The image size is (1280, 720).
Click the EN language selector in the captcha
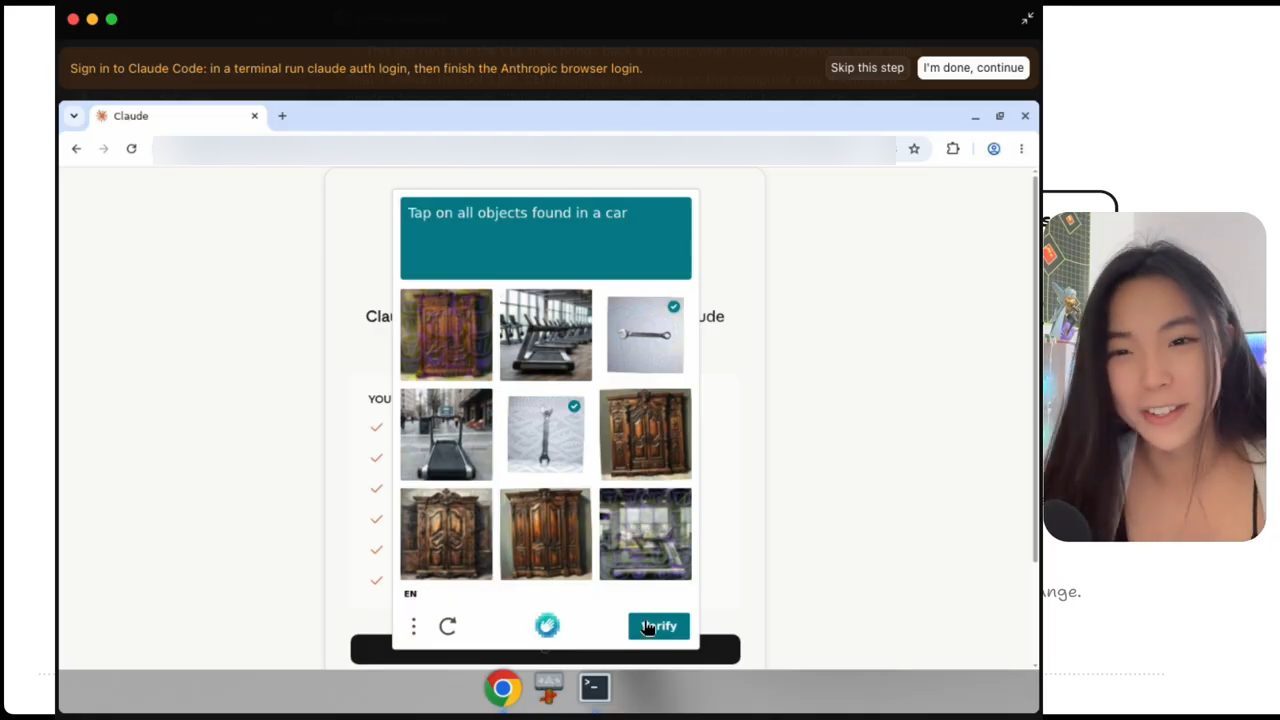(410, 594)
